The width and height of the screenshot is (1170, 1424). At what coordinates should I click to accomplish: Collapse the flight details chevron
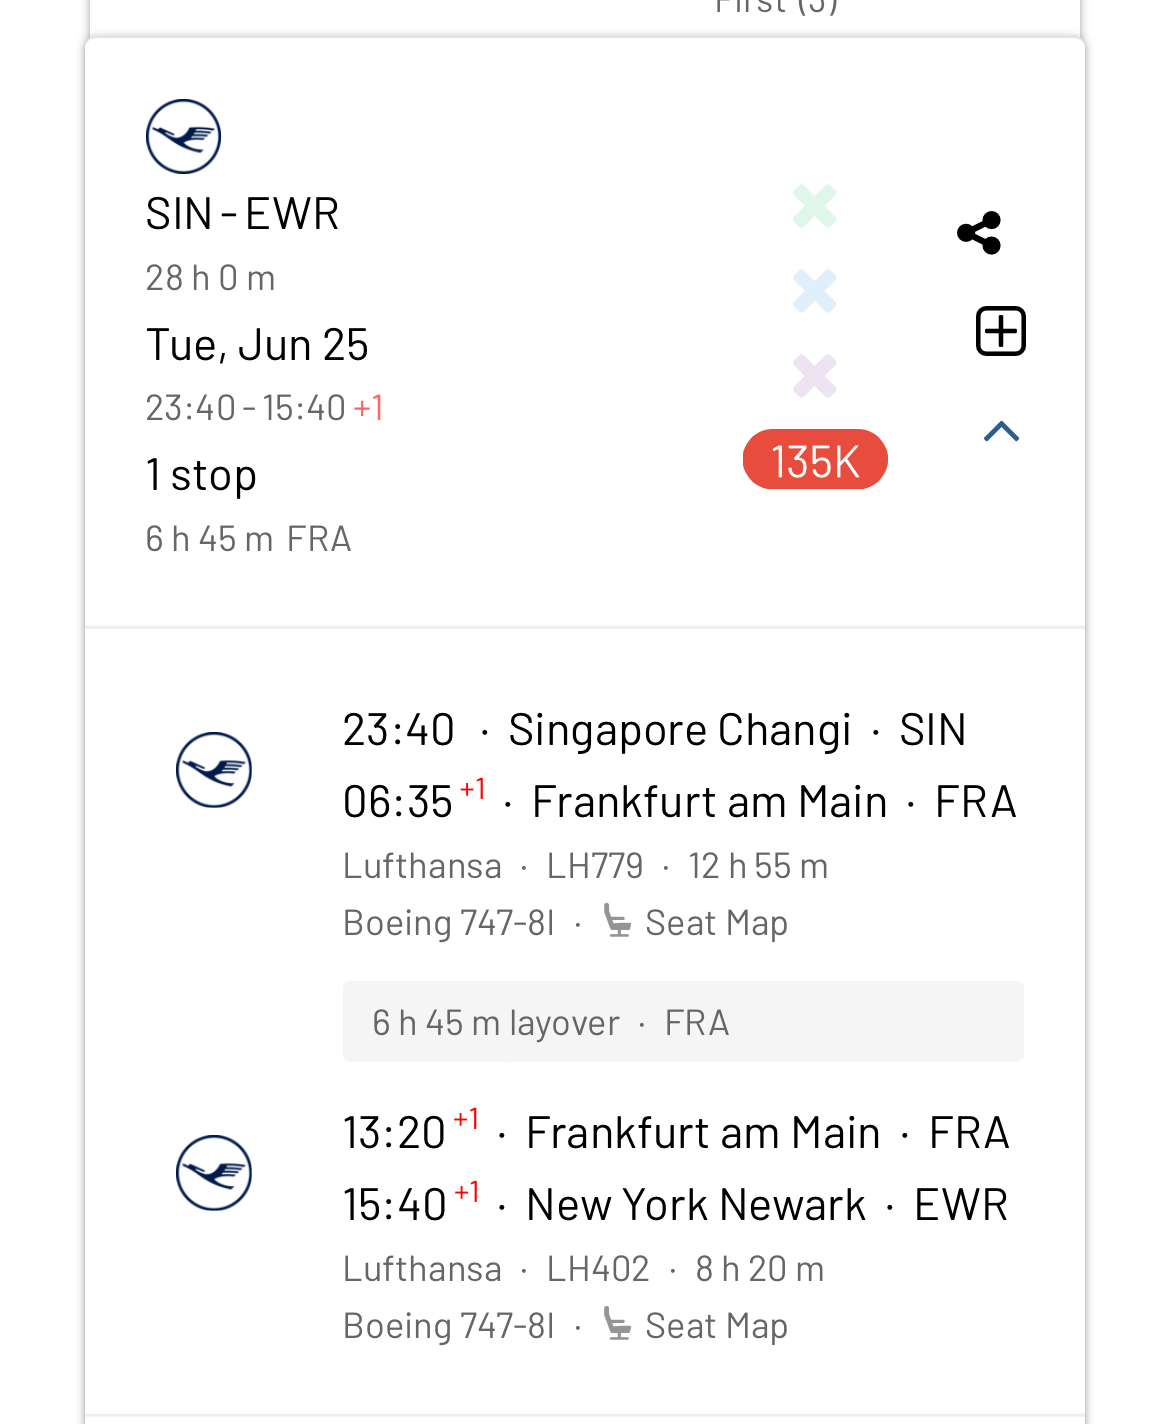1001,431
